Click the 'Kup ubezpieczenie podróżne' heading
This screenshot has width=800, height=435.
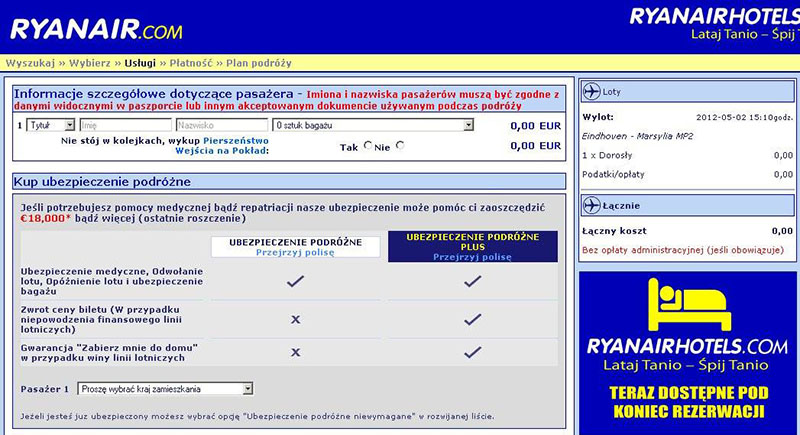pyautogui.click(x=102, y=182)
